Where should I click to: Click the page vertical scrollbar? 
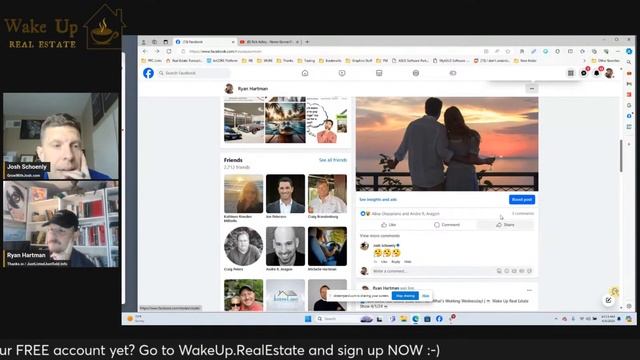[x=621, y=156]
